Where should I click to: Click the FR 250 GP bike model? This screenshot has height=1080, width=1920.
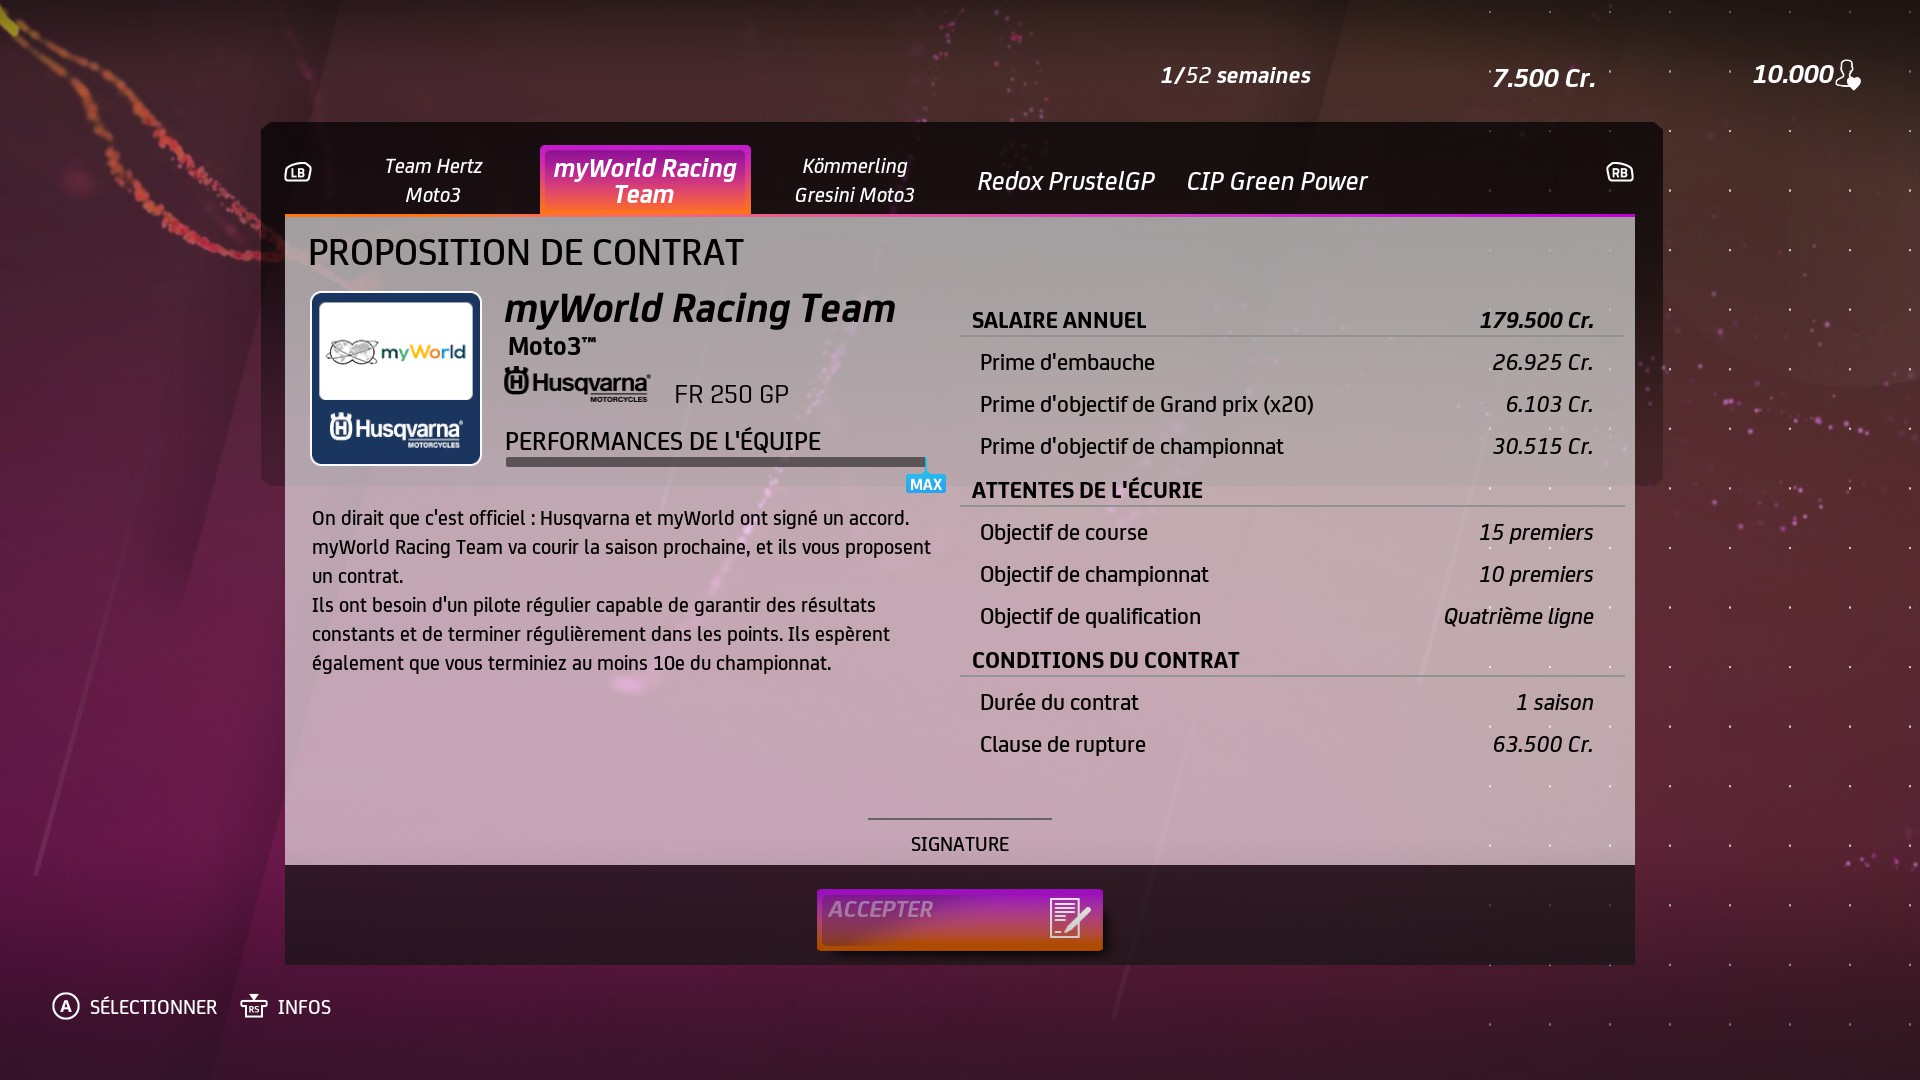pyautogui.click(x=731, y=394)
